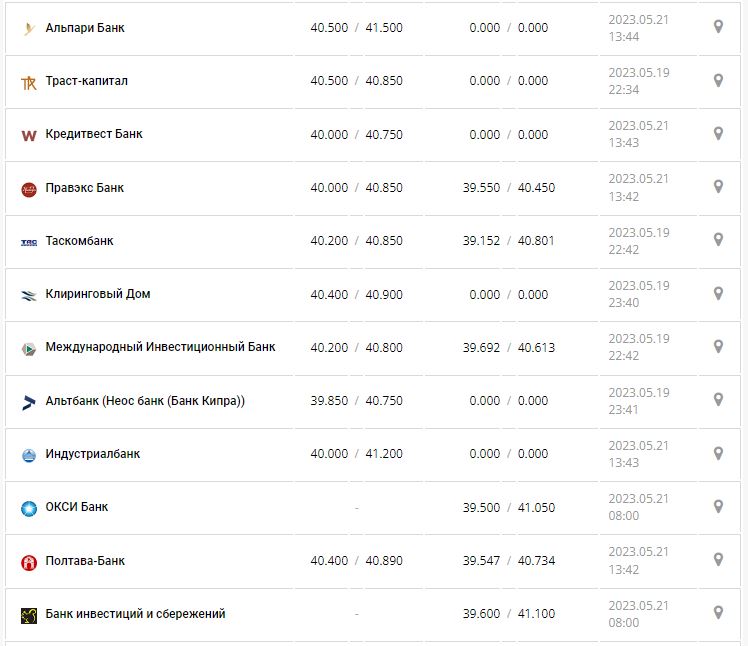Click the Полтава-Банк map marker icon
Screen dimensions: 748x646
pyautogui.click(x=717, y=560)
